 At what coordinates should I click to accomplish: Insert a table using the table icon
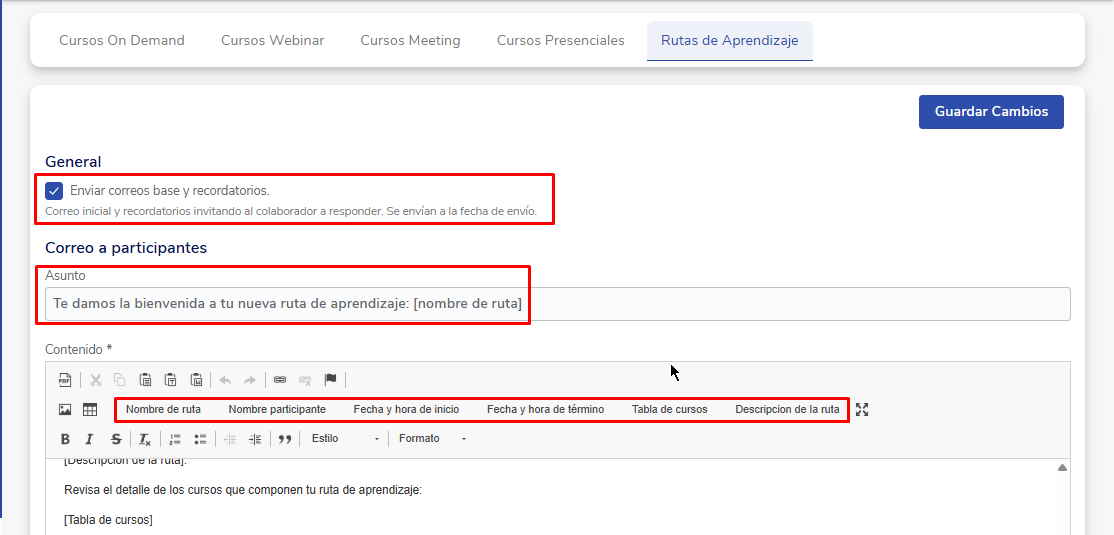(x=90, y=410)
